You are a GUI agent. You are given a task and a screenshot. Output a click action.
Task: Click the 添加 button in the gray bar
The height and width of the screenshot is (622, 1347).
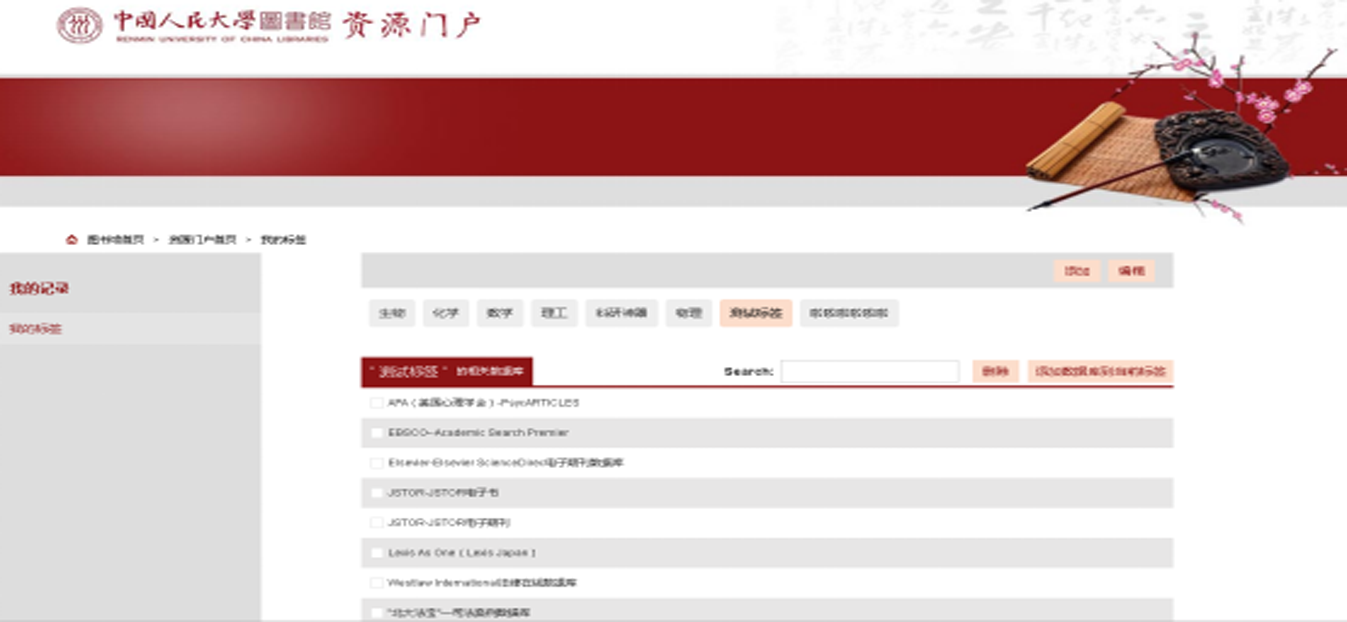coord(1077,271)
